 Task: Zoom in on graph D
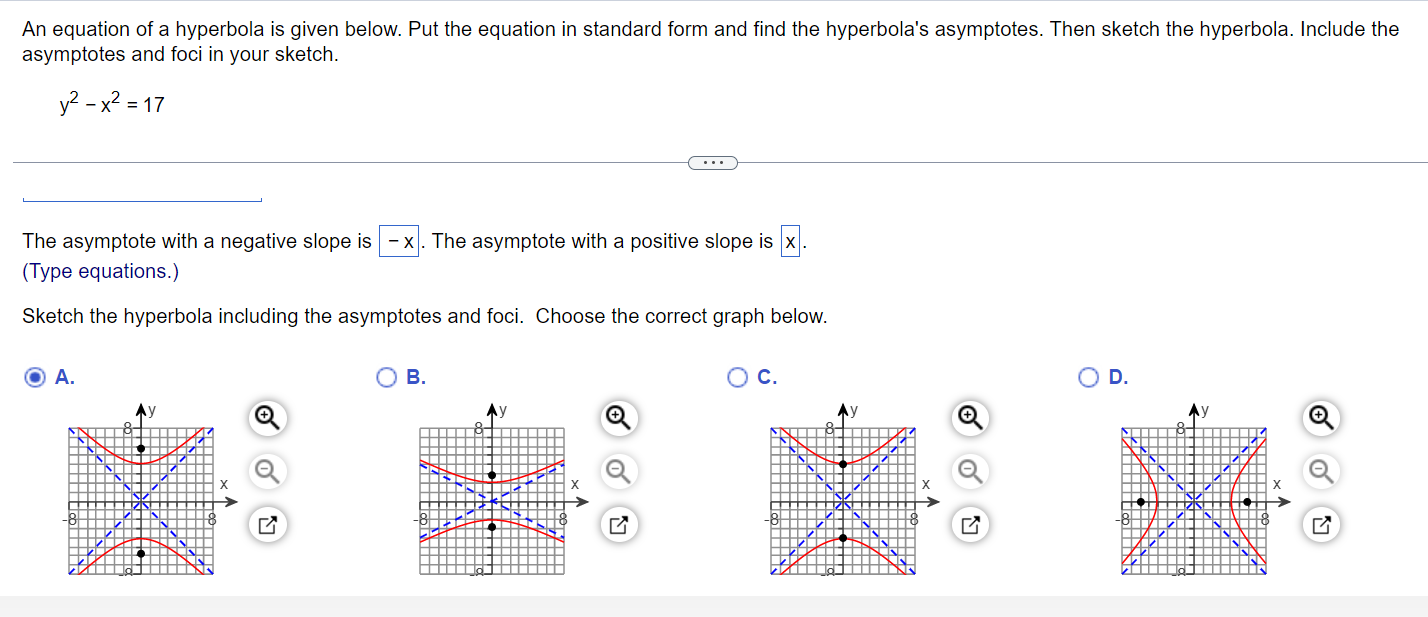1320,419
